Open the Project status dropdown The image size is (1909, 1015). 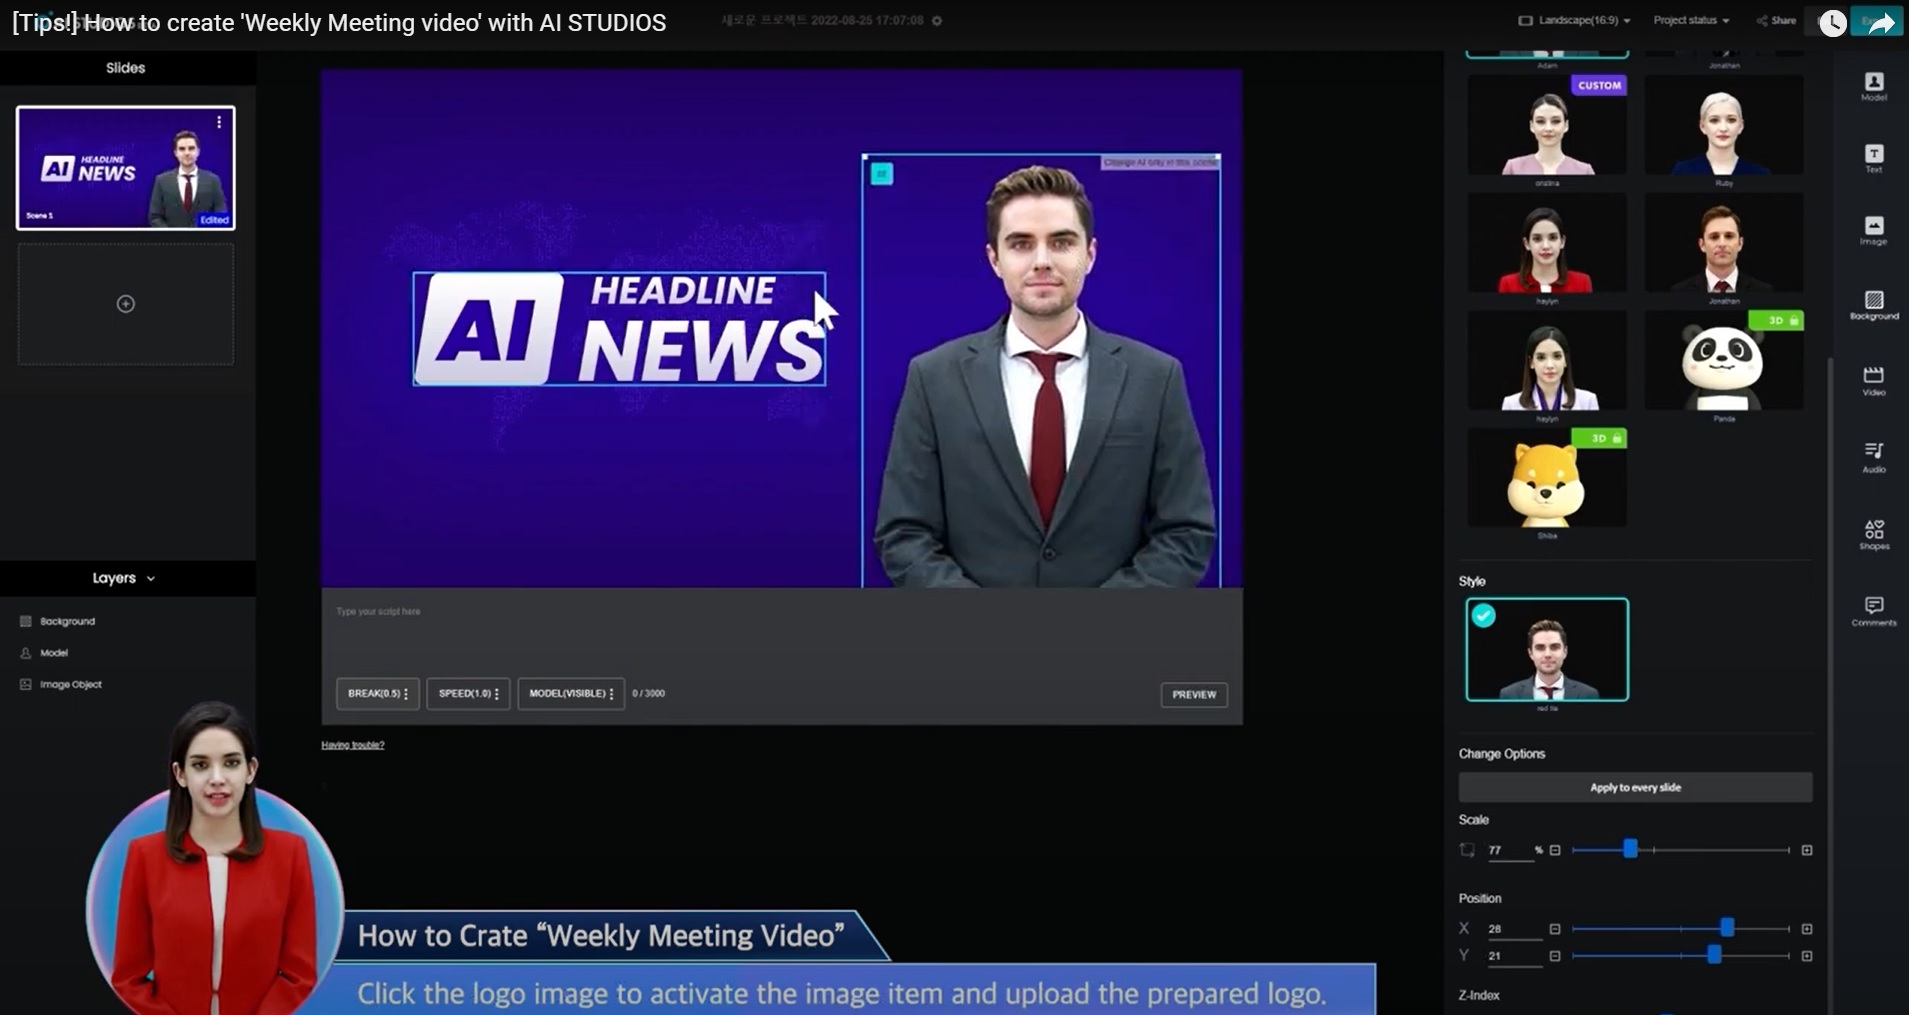tap(1691, 20)
